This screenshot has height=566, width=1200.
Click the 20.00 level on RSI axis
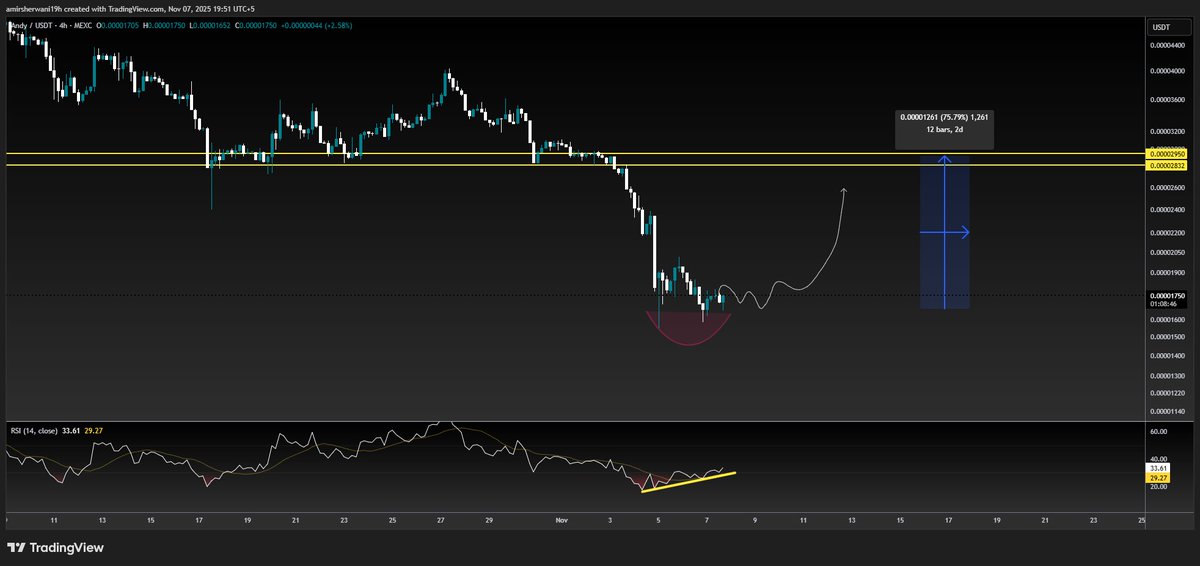(1159, 487)
